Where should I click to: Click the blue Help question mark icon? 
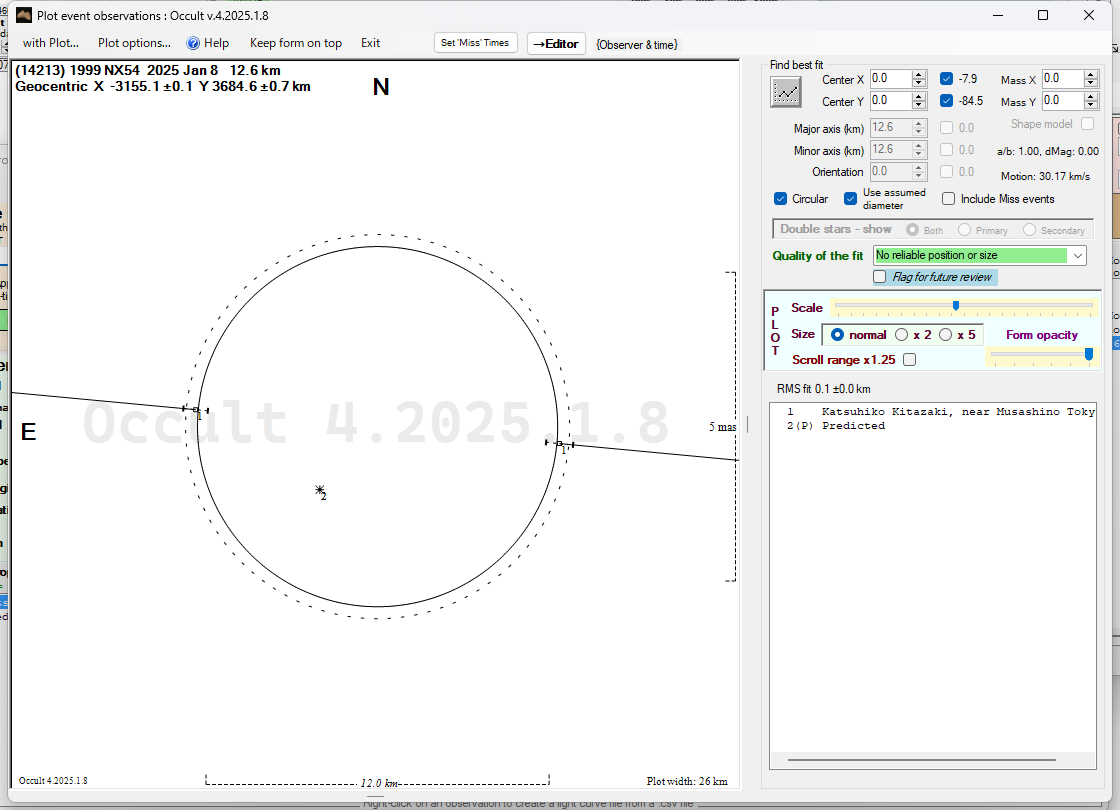pyautogui.click(x=194, y=43)
